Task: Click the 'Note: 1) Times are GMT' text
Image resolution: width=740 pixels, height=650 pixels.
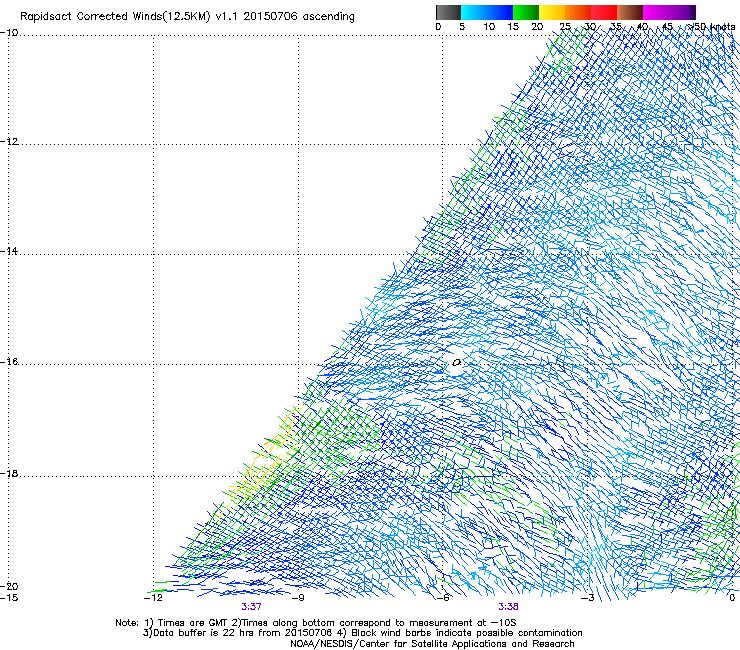Action: (x=172, y=623)
